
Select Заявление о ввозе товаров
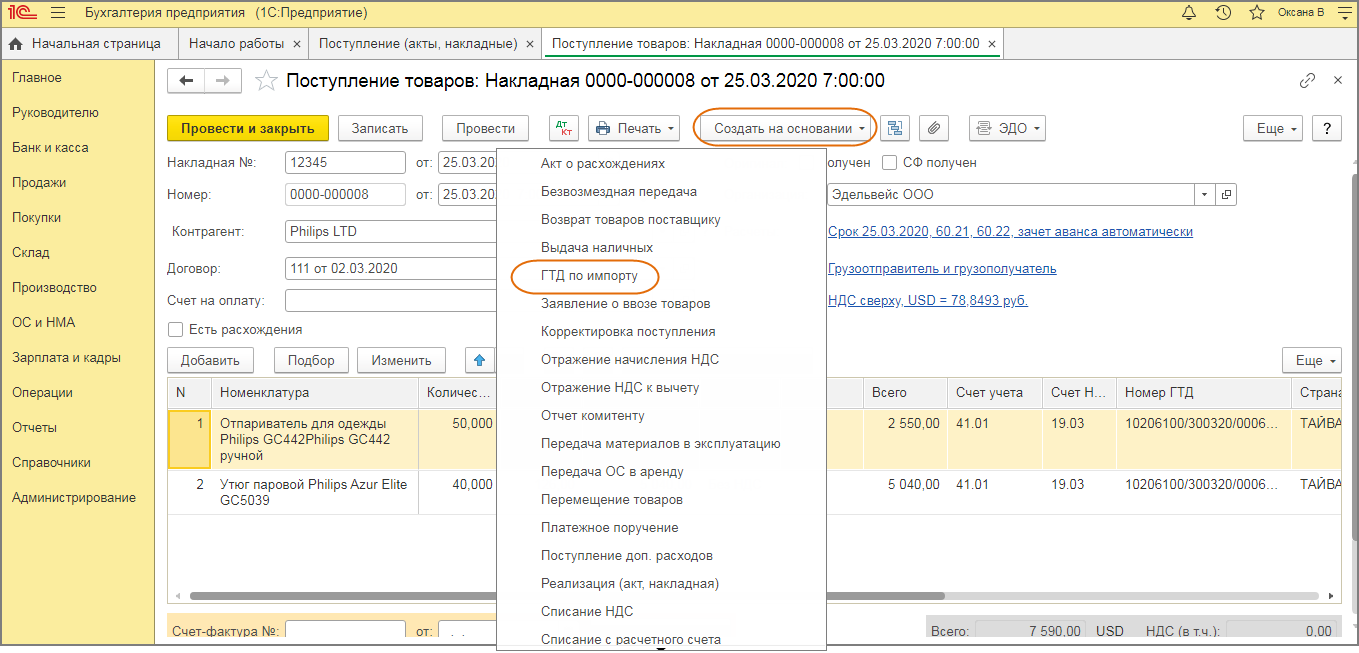tap(626, 303)
